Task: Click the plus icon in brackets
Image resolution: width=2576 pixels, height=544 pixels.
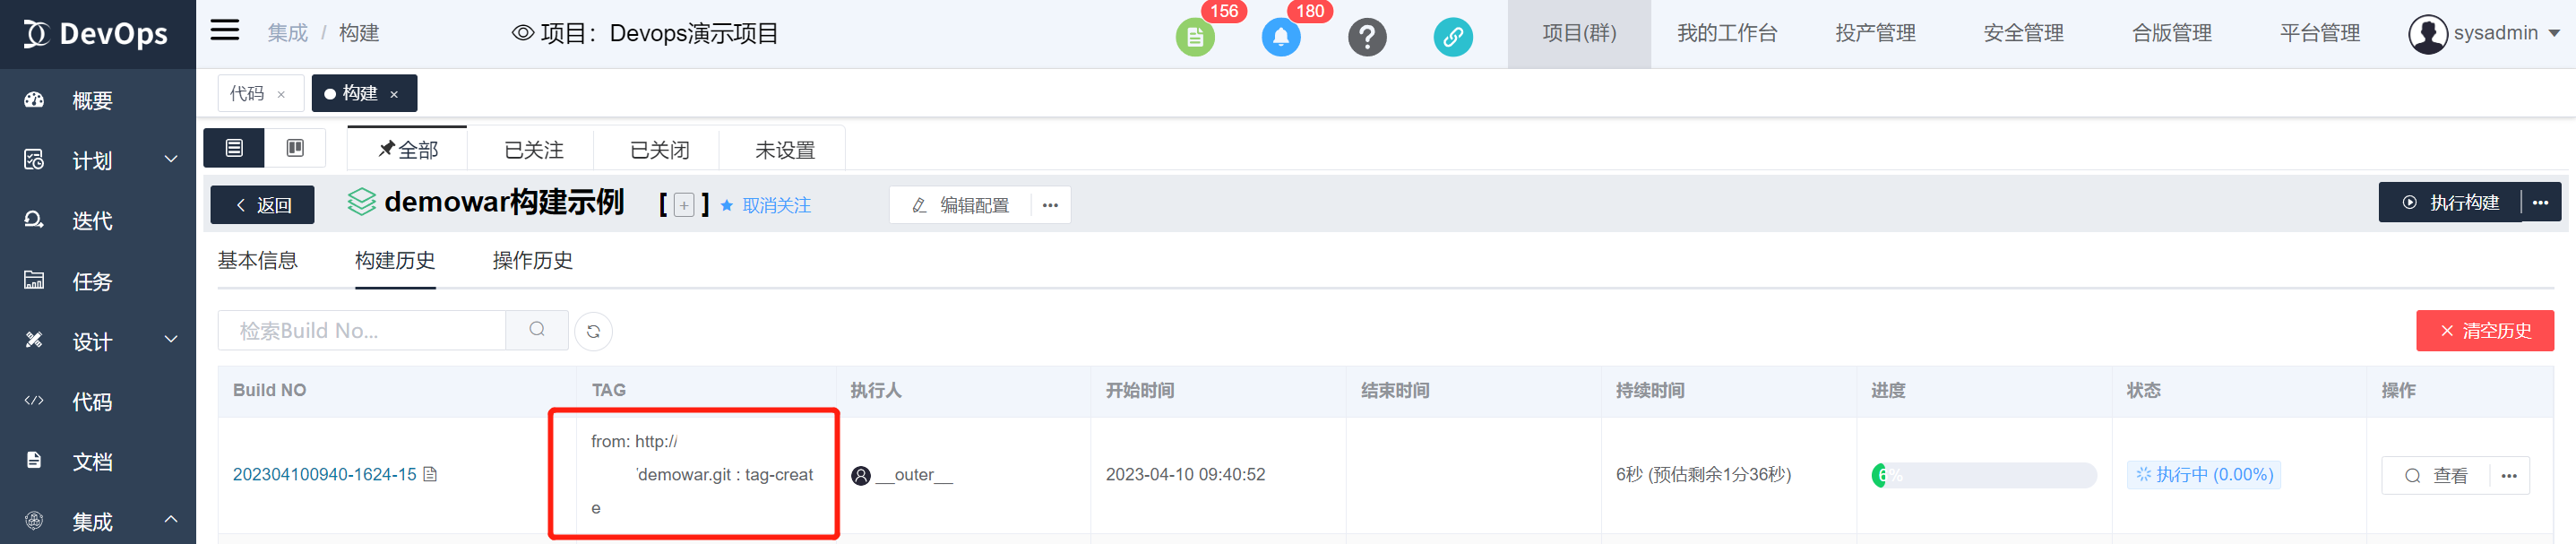Action: (x=684, y=205)
